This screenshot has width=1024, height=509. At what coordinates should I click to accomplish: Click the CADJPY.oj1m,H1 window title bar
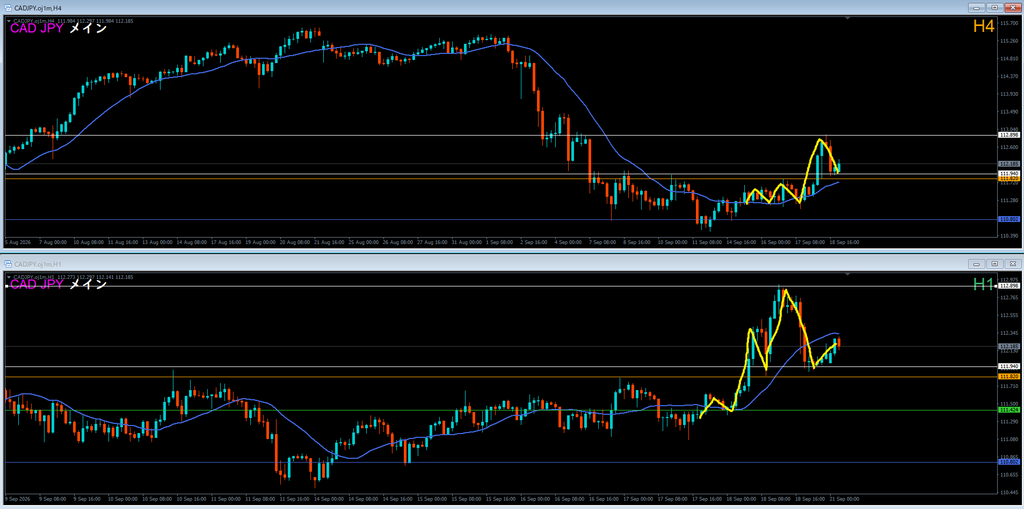(x=483, y=263)
